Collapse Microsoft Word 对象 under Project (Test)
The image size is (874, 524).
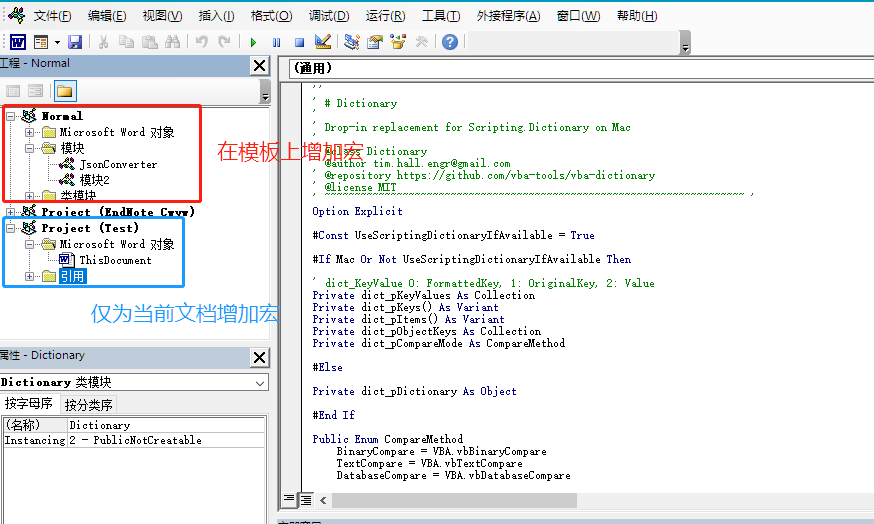click(x=29, y=245)
